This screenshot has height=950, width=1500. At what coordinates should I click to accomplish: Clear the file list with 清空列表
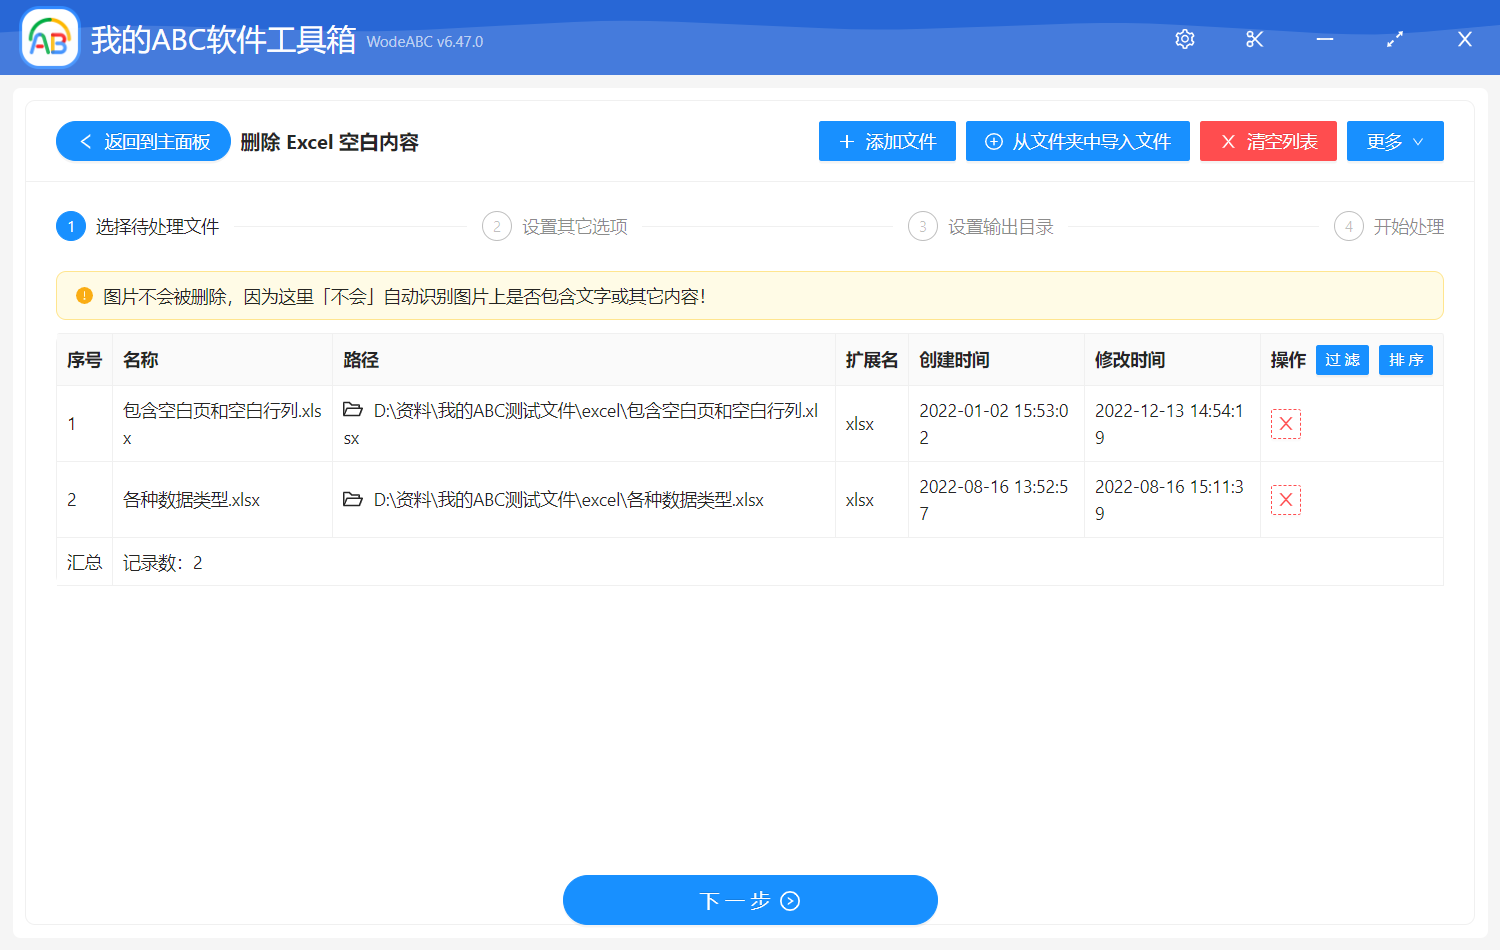1268,141
